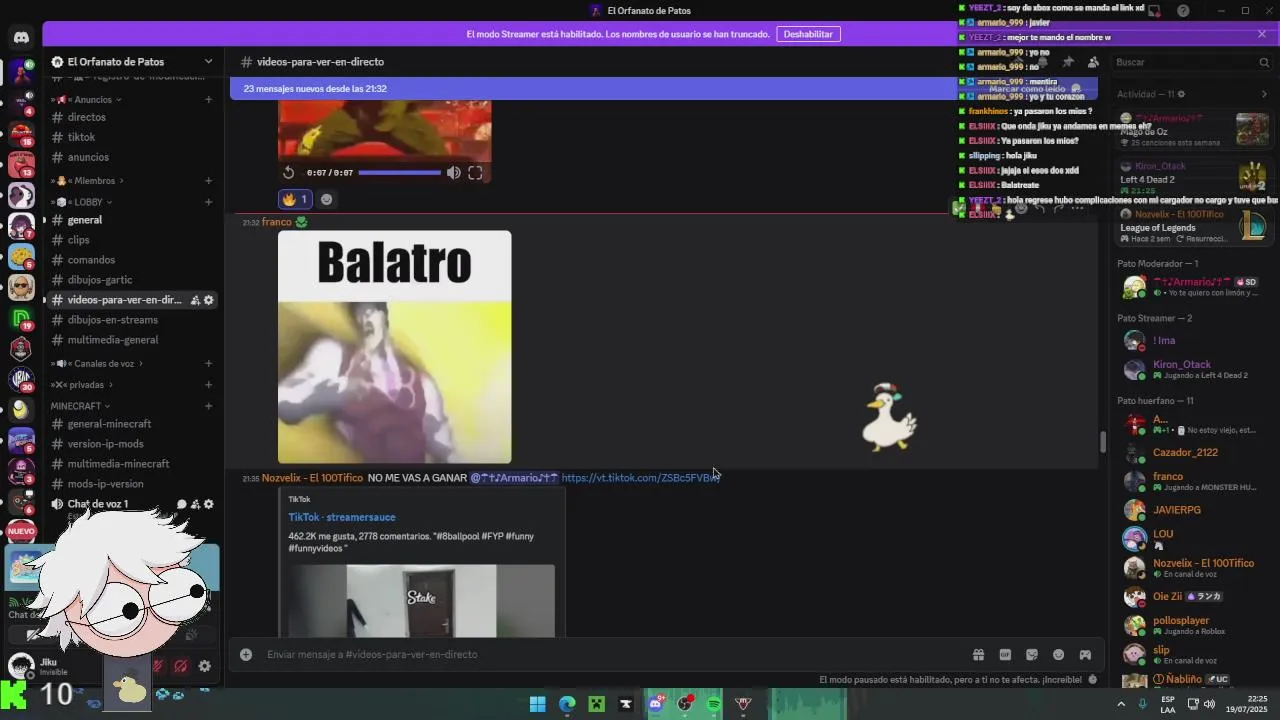This screenshot has width=1280, height=720.
Task: Open Chat de voz 1 settings gear
Action: click(x=208, y=504)
